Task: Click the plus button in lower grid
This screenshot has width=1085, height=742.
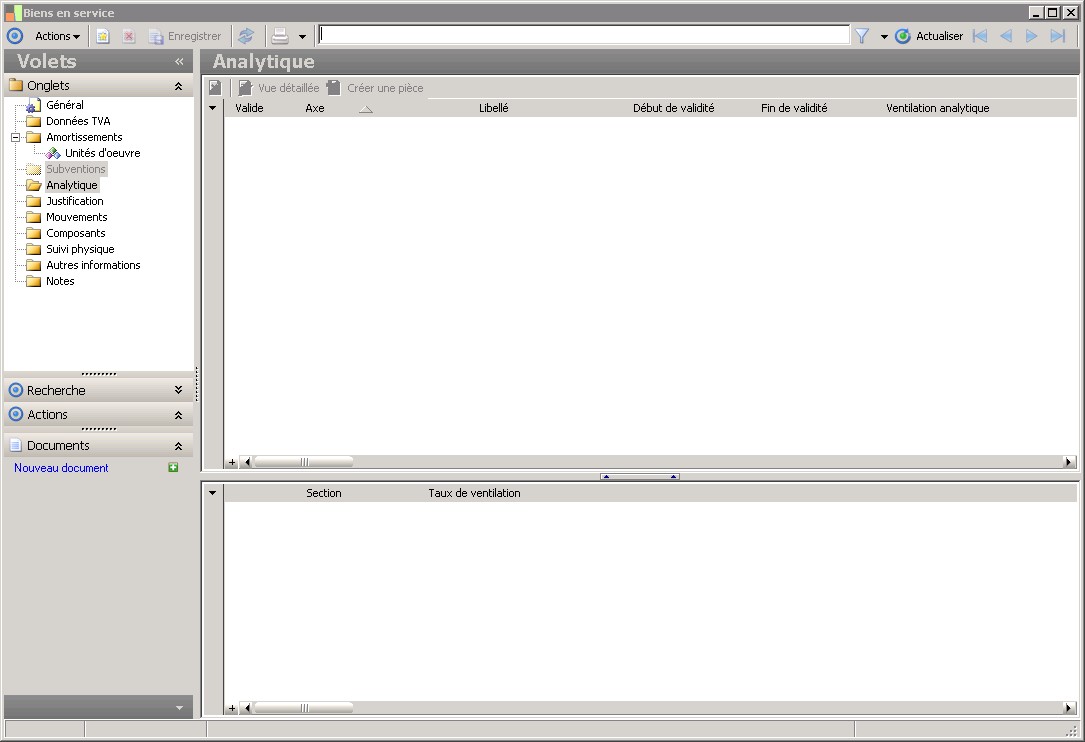Action: click(x=232, y=707)
